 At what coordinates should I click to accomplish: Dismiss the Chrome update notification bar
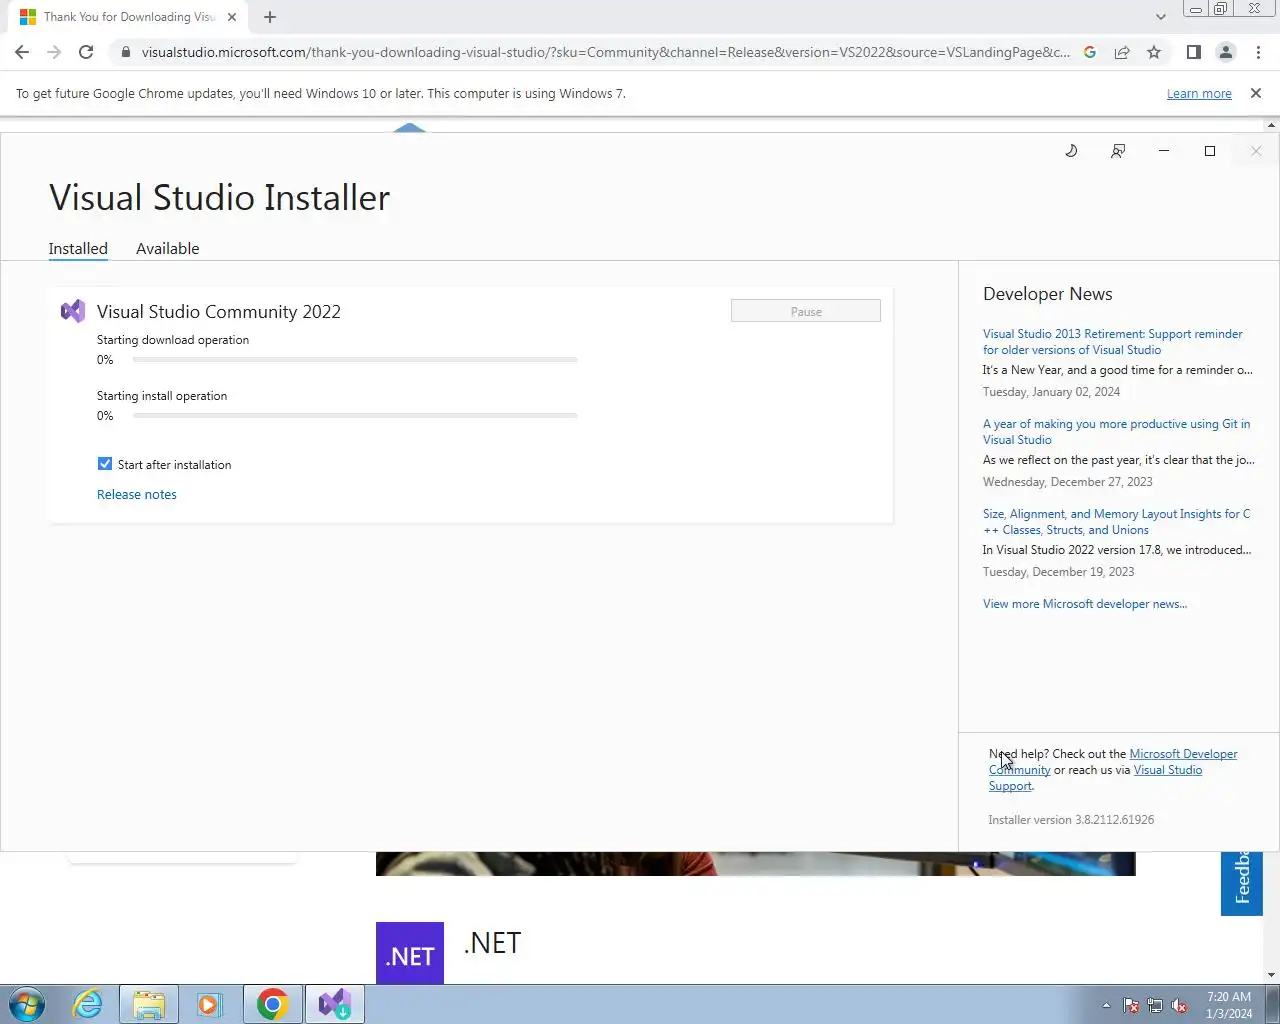coord(1256,93)
